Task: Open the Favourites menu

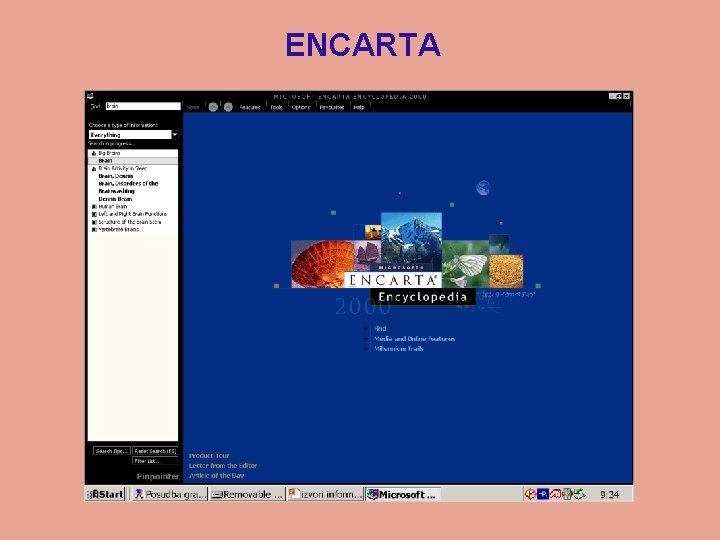Action: pyautogui.click(x=332, y=107)
